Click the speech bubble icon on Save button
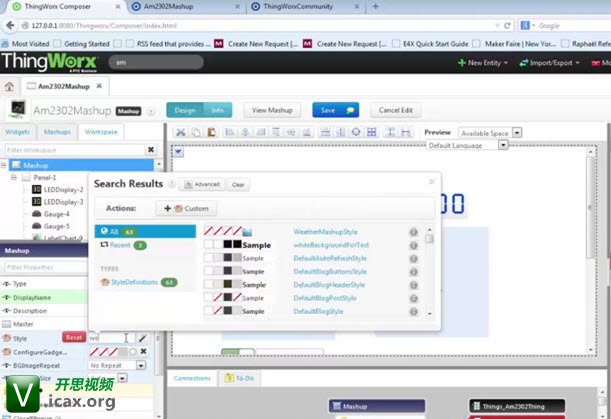Screen dimensions: 611x419 click(x=350, y=110)
